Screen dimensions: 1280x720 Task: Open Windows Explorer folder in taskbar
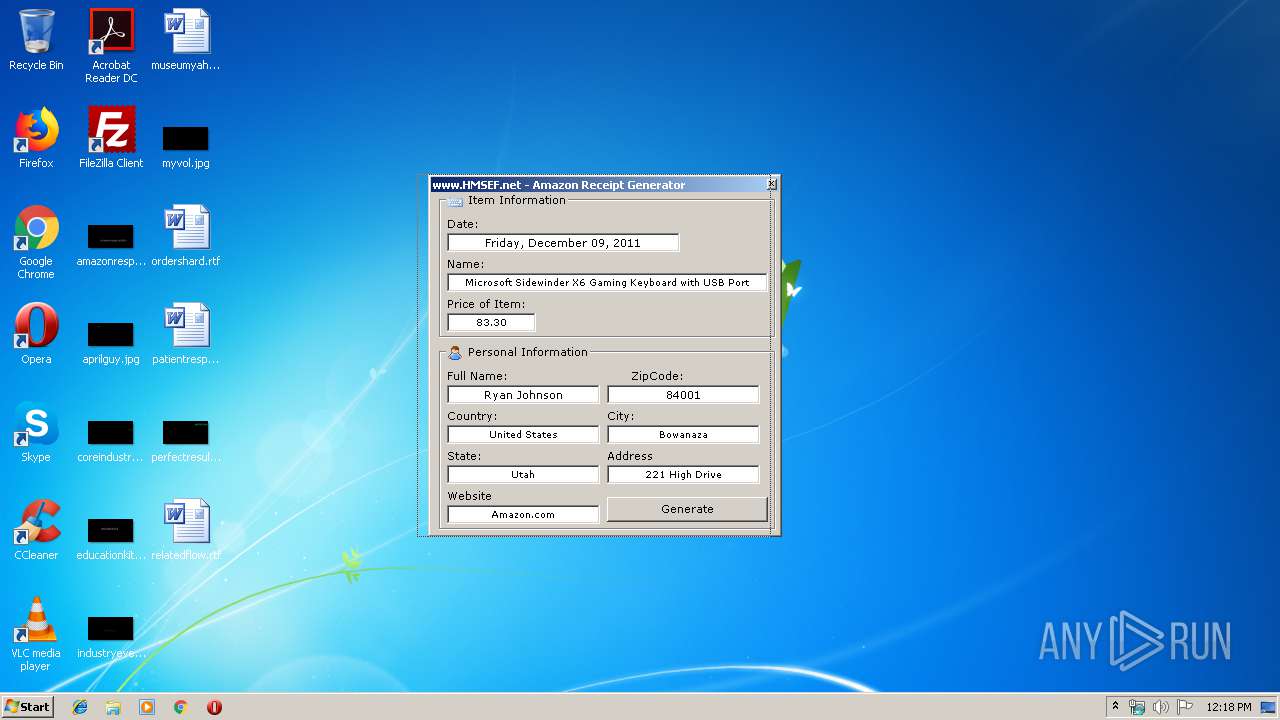(x=113, y=707)
